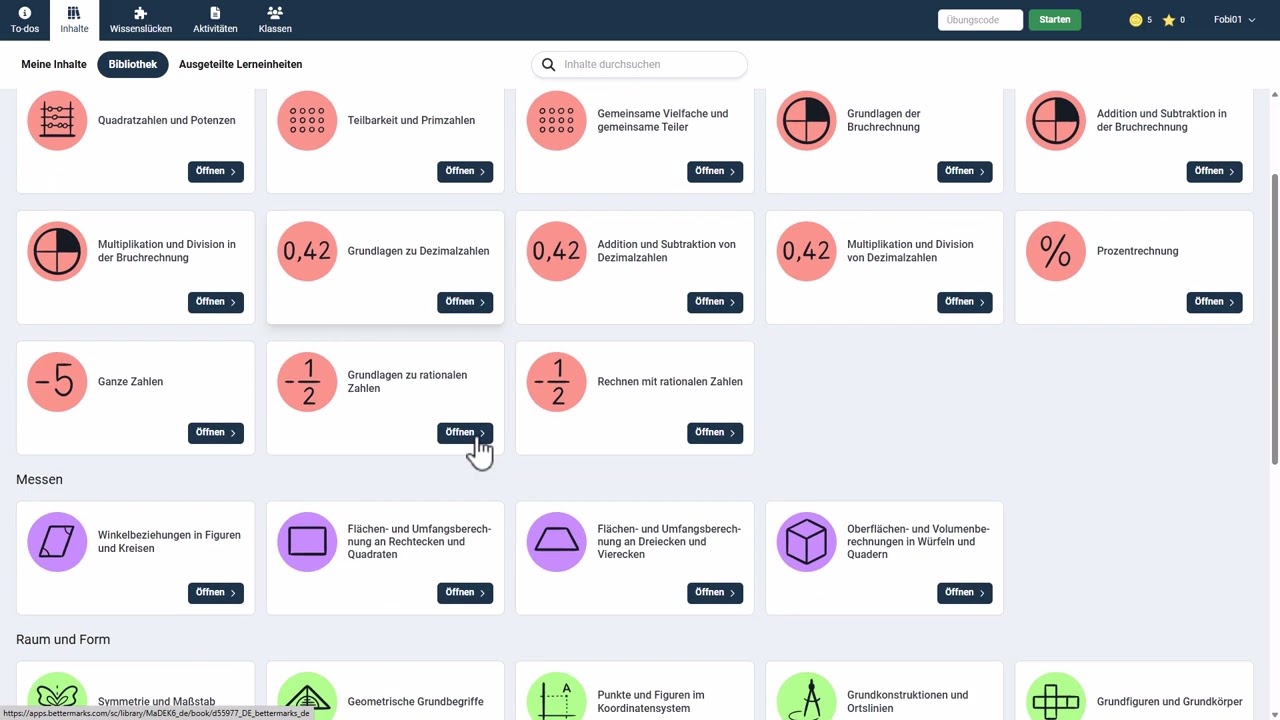Click the Winkelbeziehungen parallelogram icon

point(57,542)
